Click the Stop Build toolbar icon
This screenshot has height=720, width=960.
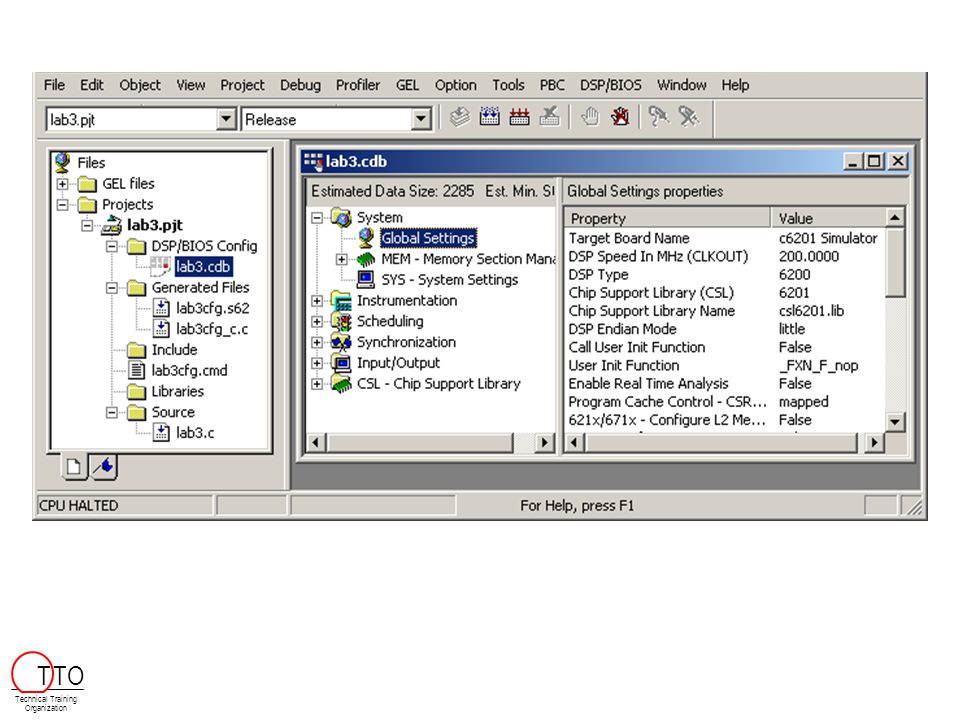tap(549, 117)
